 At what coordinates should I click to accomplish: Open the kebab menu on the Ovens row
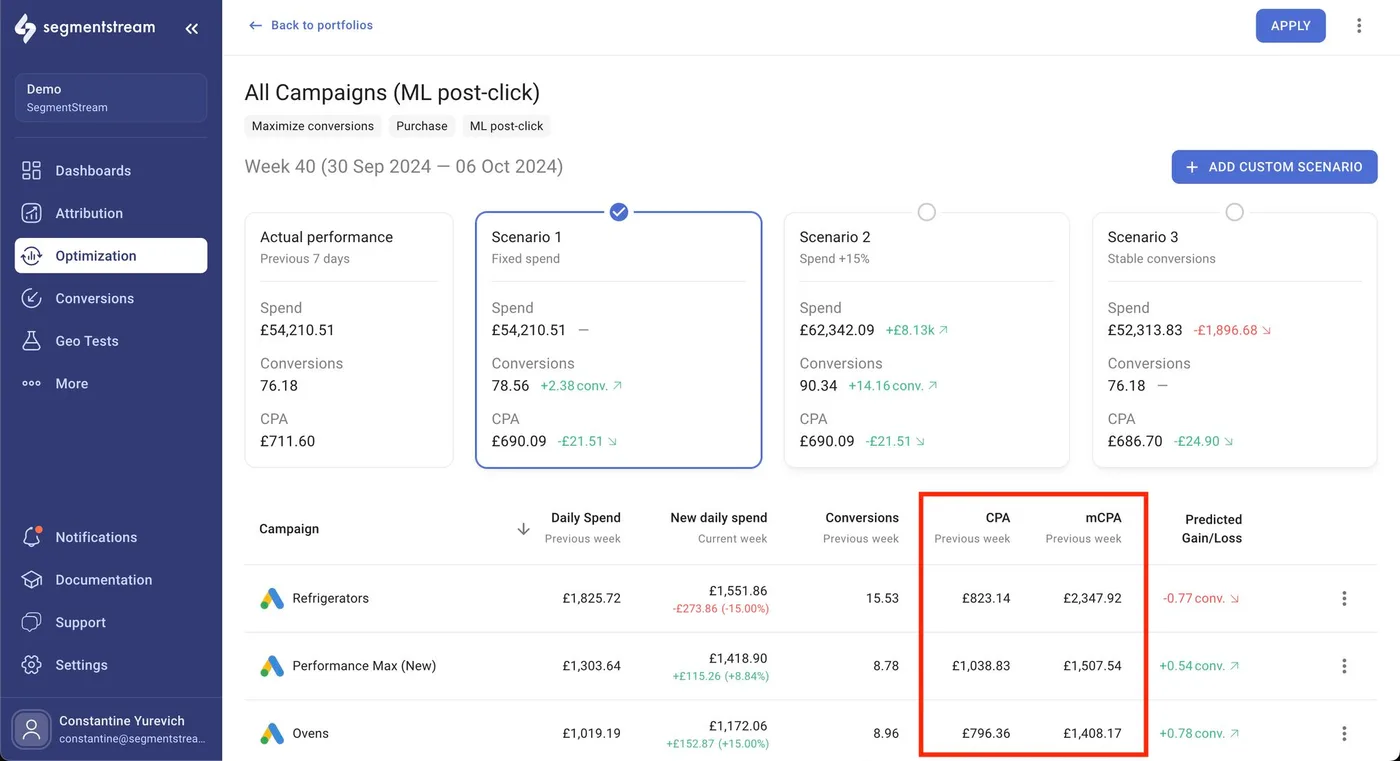[1344, 733]
